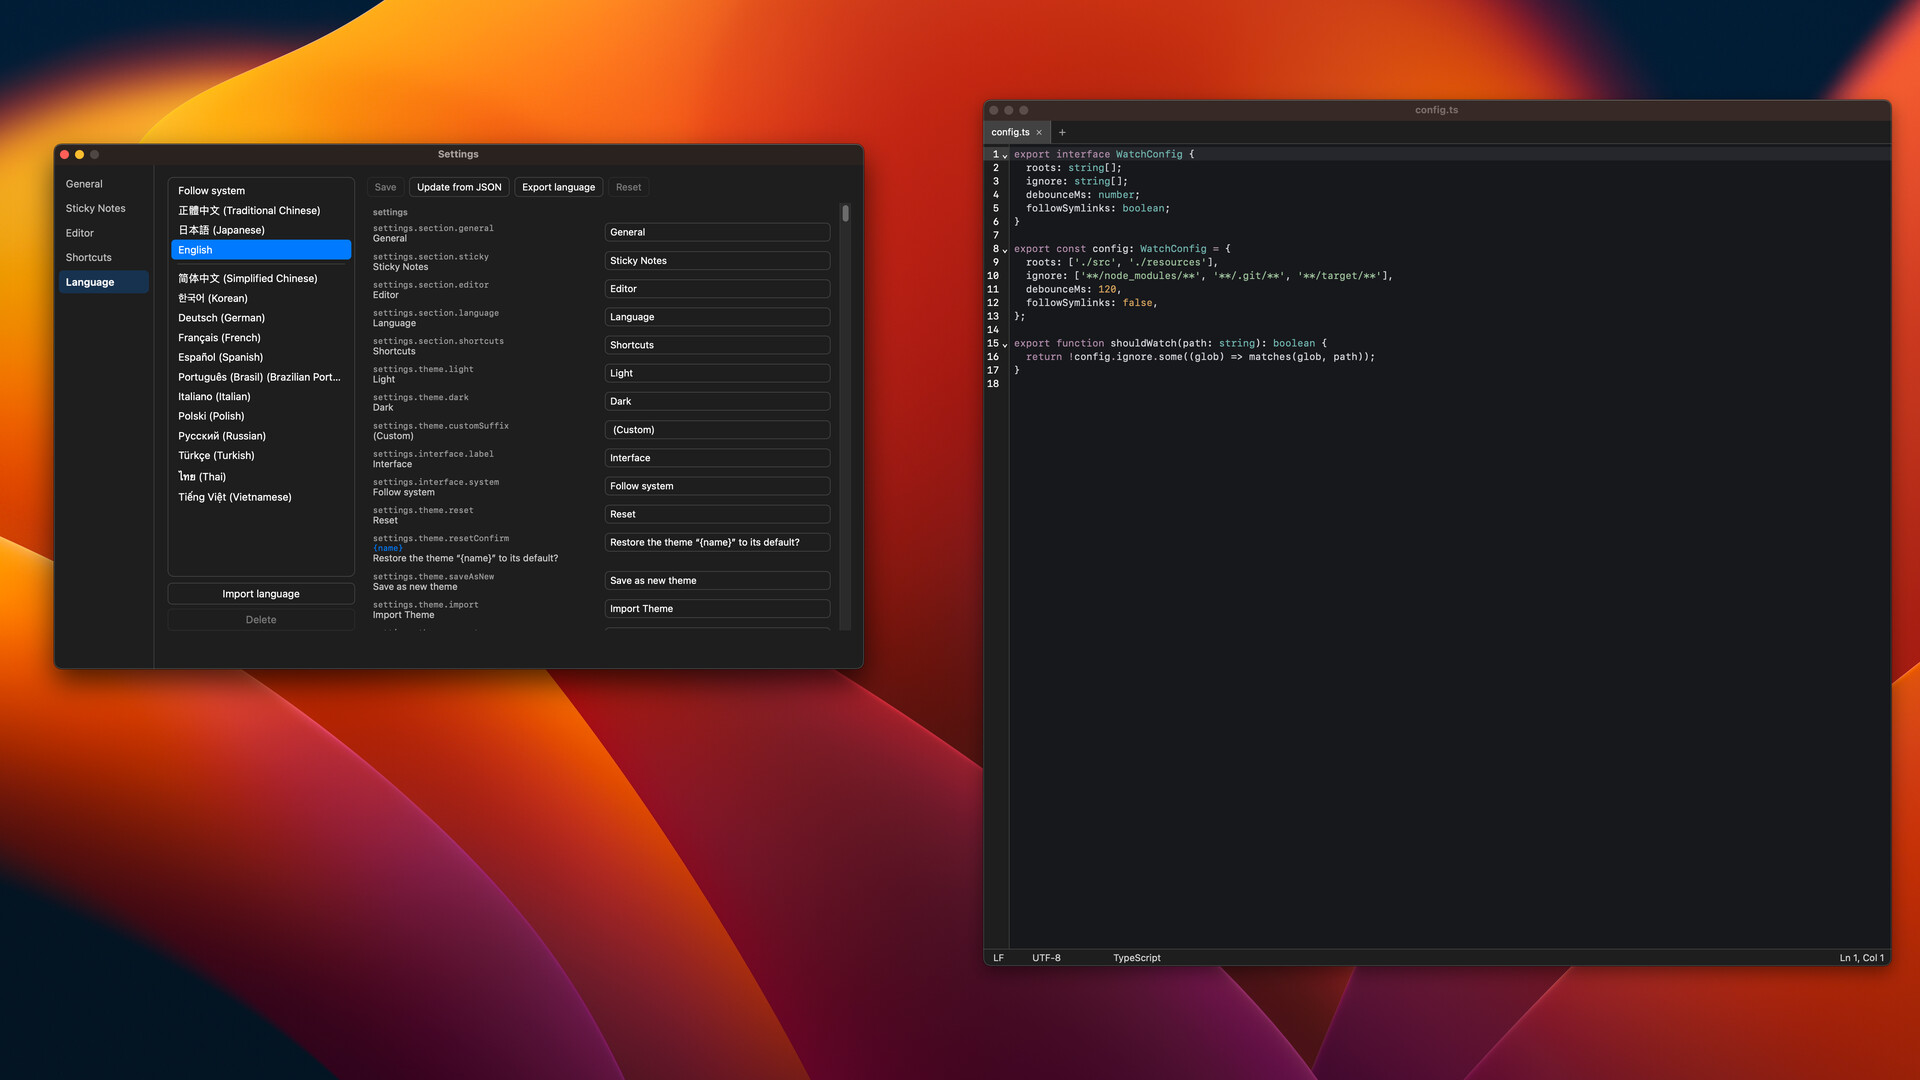Select Español (Spanish) language

coord(261,357)
